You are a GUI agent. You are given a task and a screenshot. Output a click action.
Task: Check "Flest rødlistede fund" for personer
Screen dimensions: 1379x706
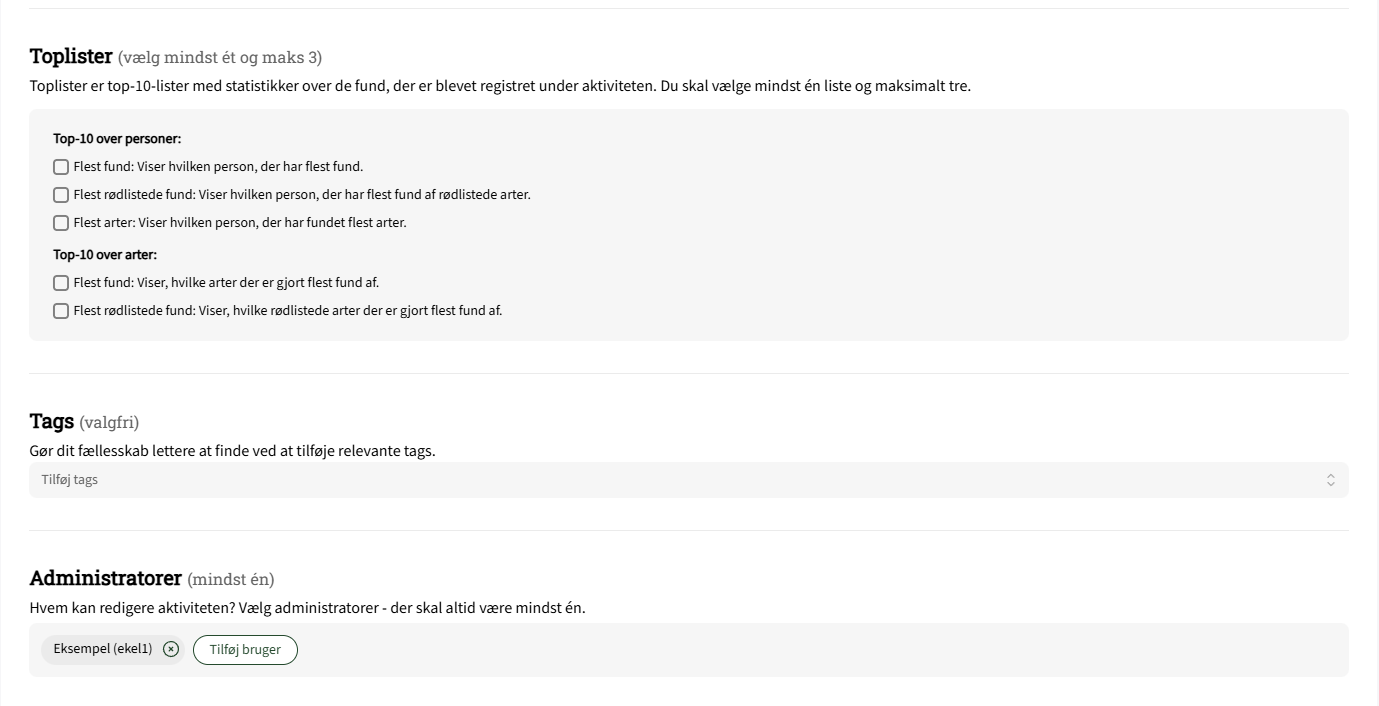point(61,194)
